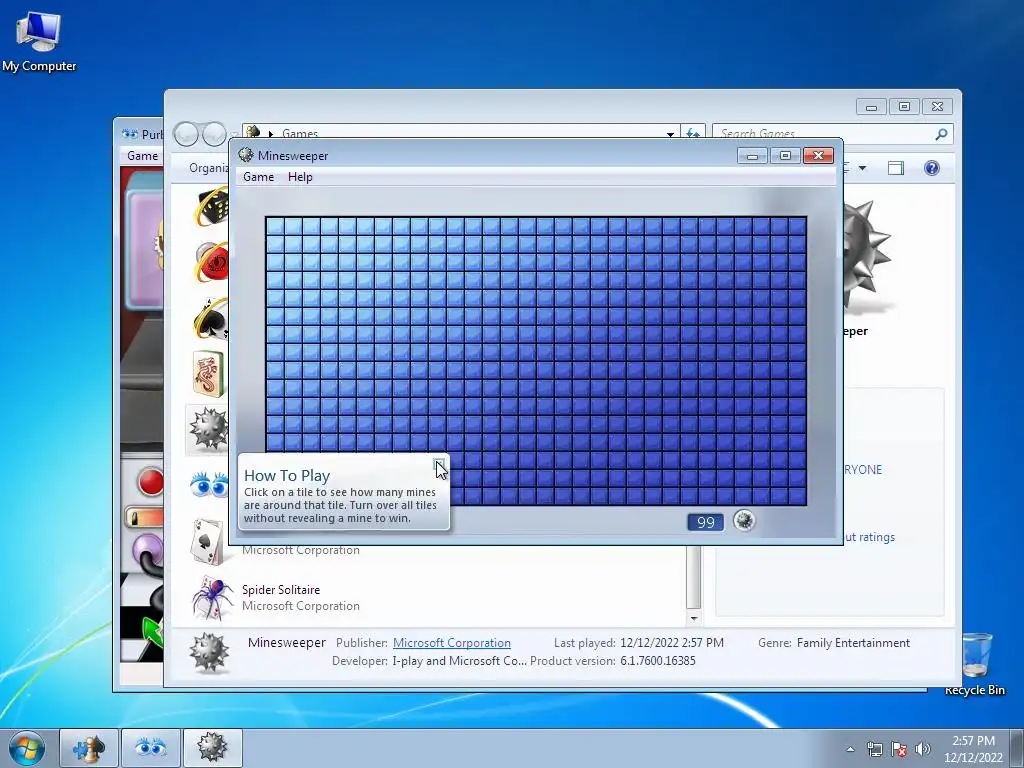
Task: Click the games list scroll down arrow
Action: pos(694,618)
